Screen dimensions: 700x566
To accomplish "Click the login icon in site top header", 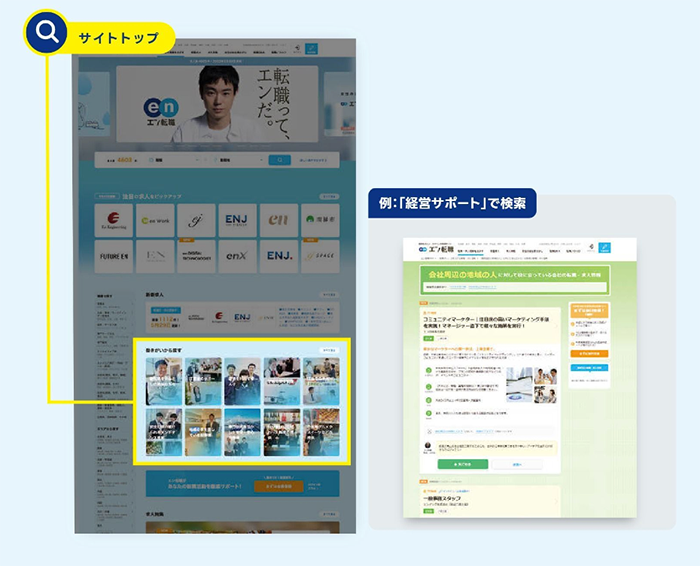I will point(297,49).
